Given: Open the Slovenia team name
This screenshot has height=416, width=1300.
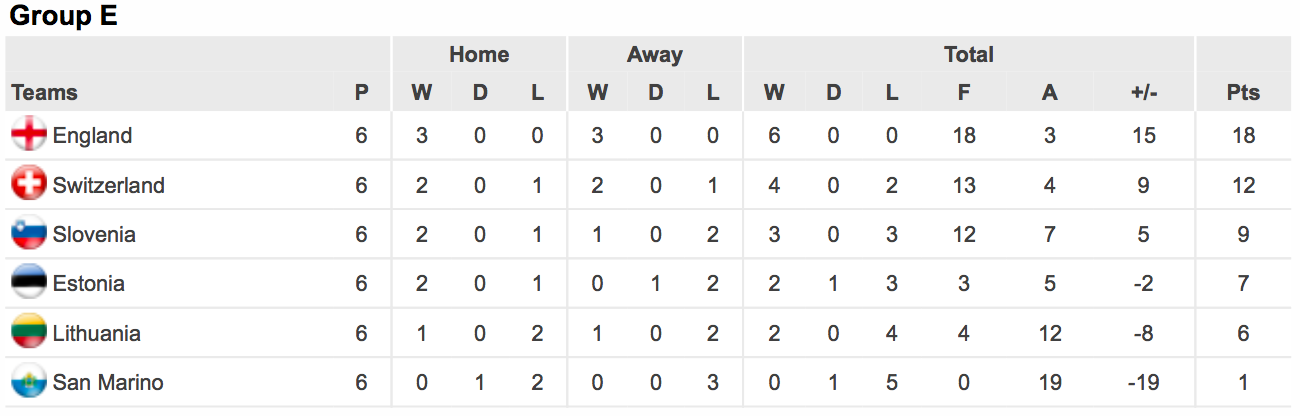Looking at the screenshot, I should 94,234.
